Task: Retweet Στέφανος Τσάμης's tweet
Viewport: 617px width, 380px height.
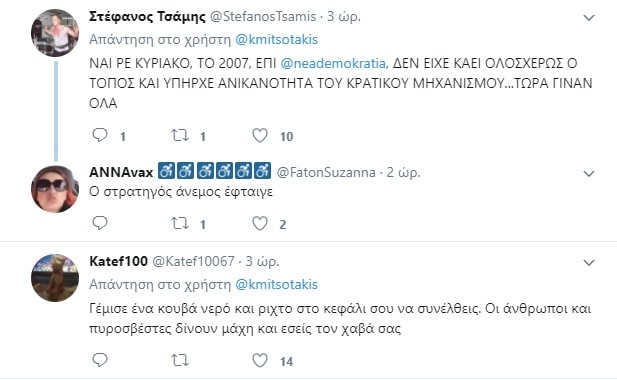Action: pos(180,135)
